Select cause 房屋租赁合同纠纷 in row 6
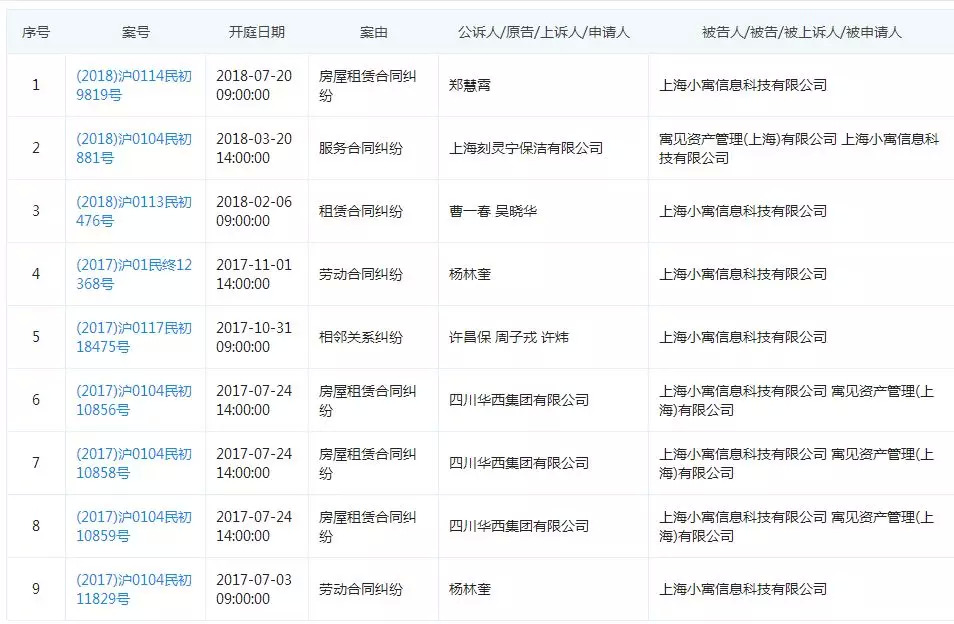The height and width of the screenshot is (624, 954). pos(367,400)
